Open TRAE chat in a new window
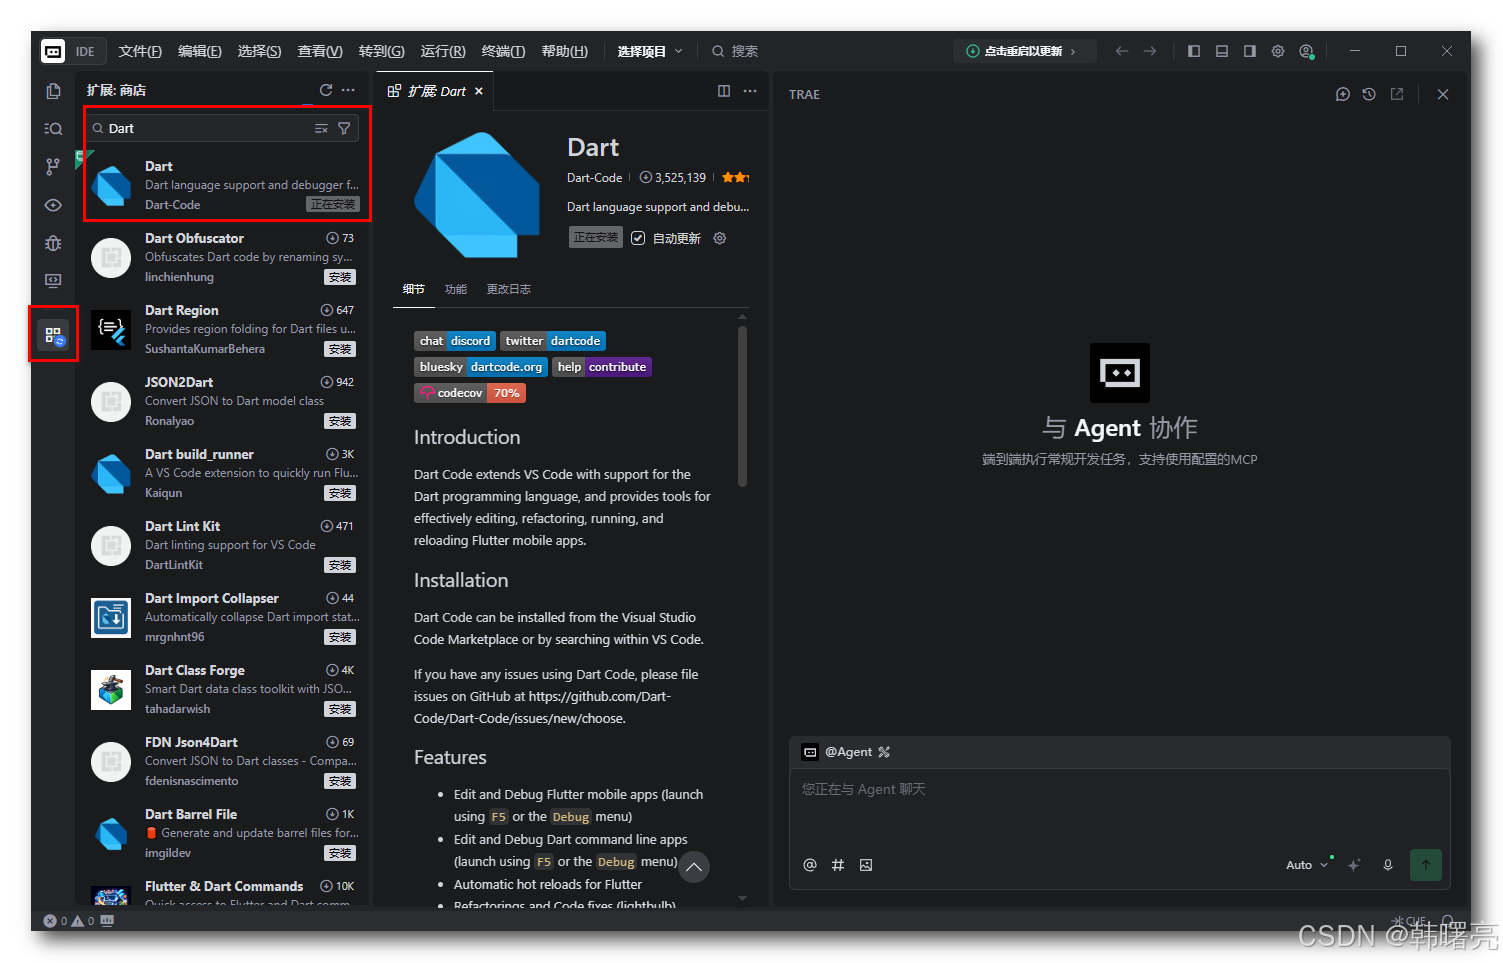The image size is (1503, 963). coord(1397,94)
